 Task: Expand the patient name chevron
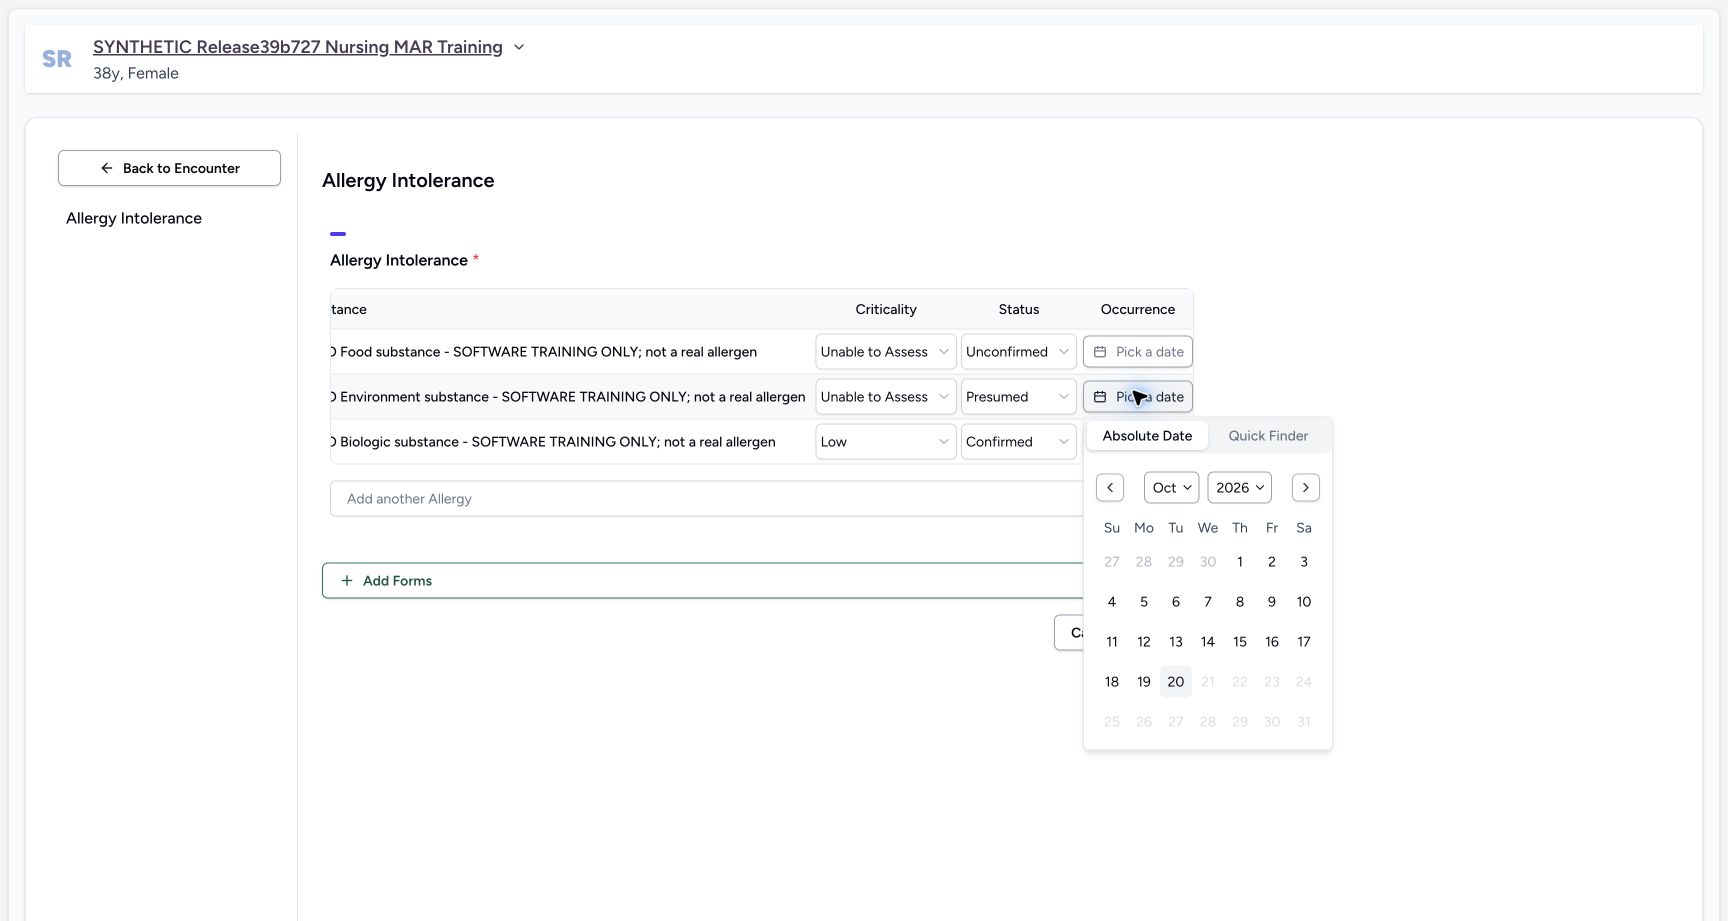pos(519,47)
